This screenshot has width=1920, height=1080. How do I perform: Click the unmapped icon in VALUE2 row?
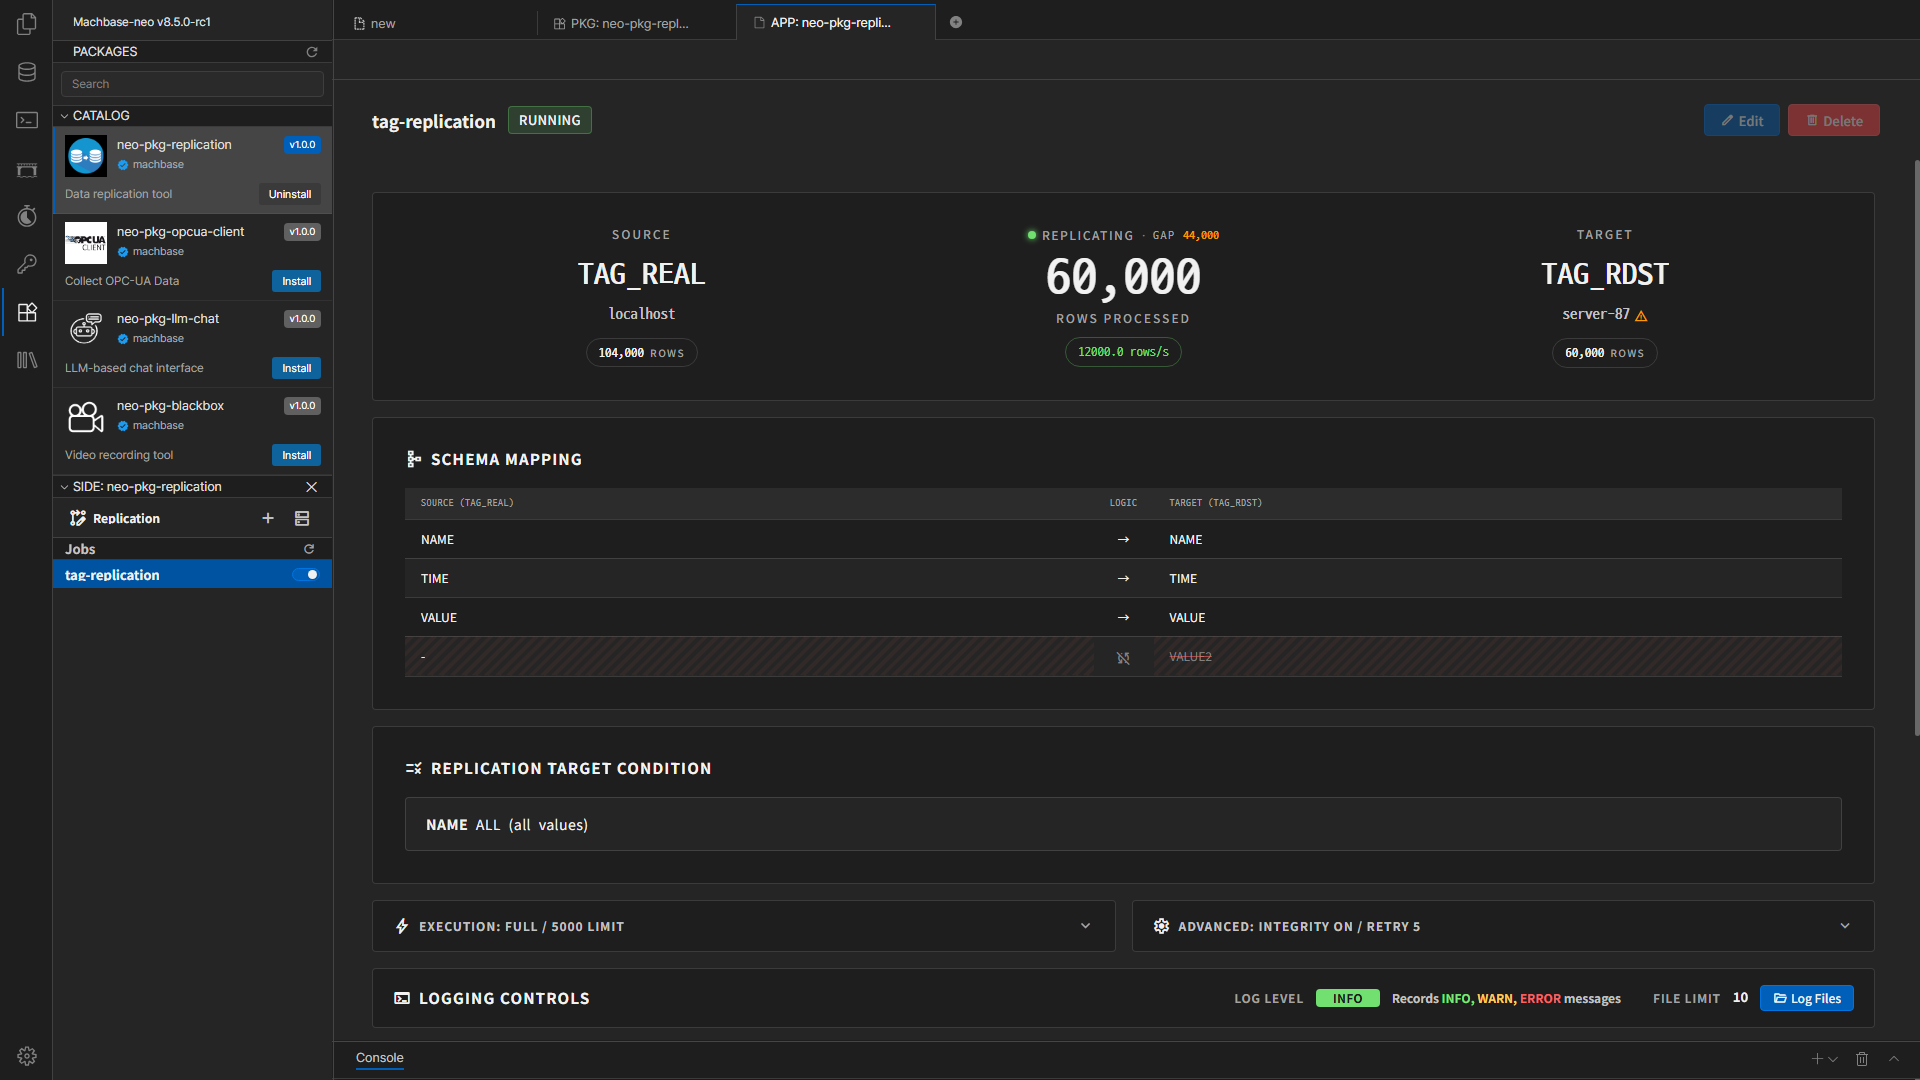tap(1123, 658)
